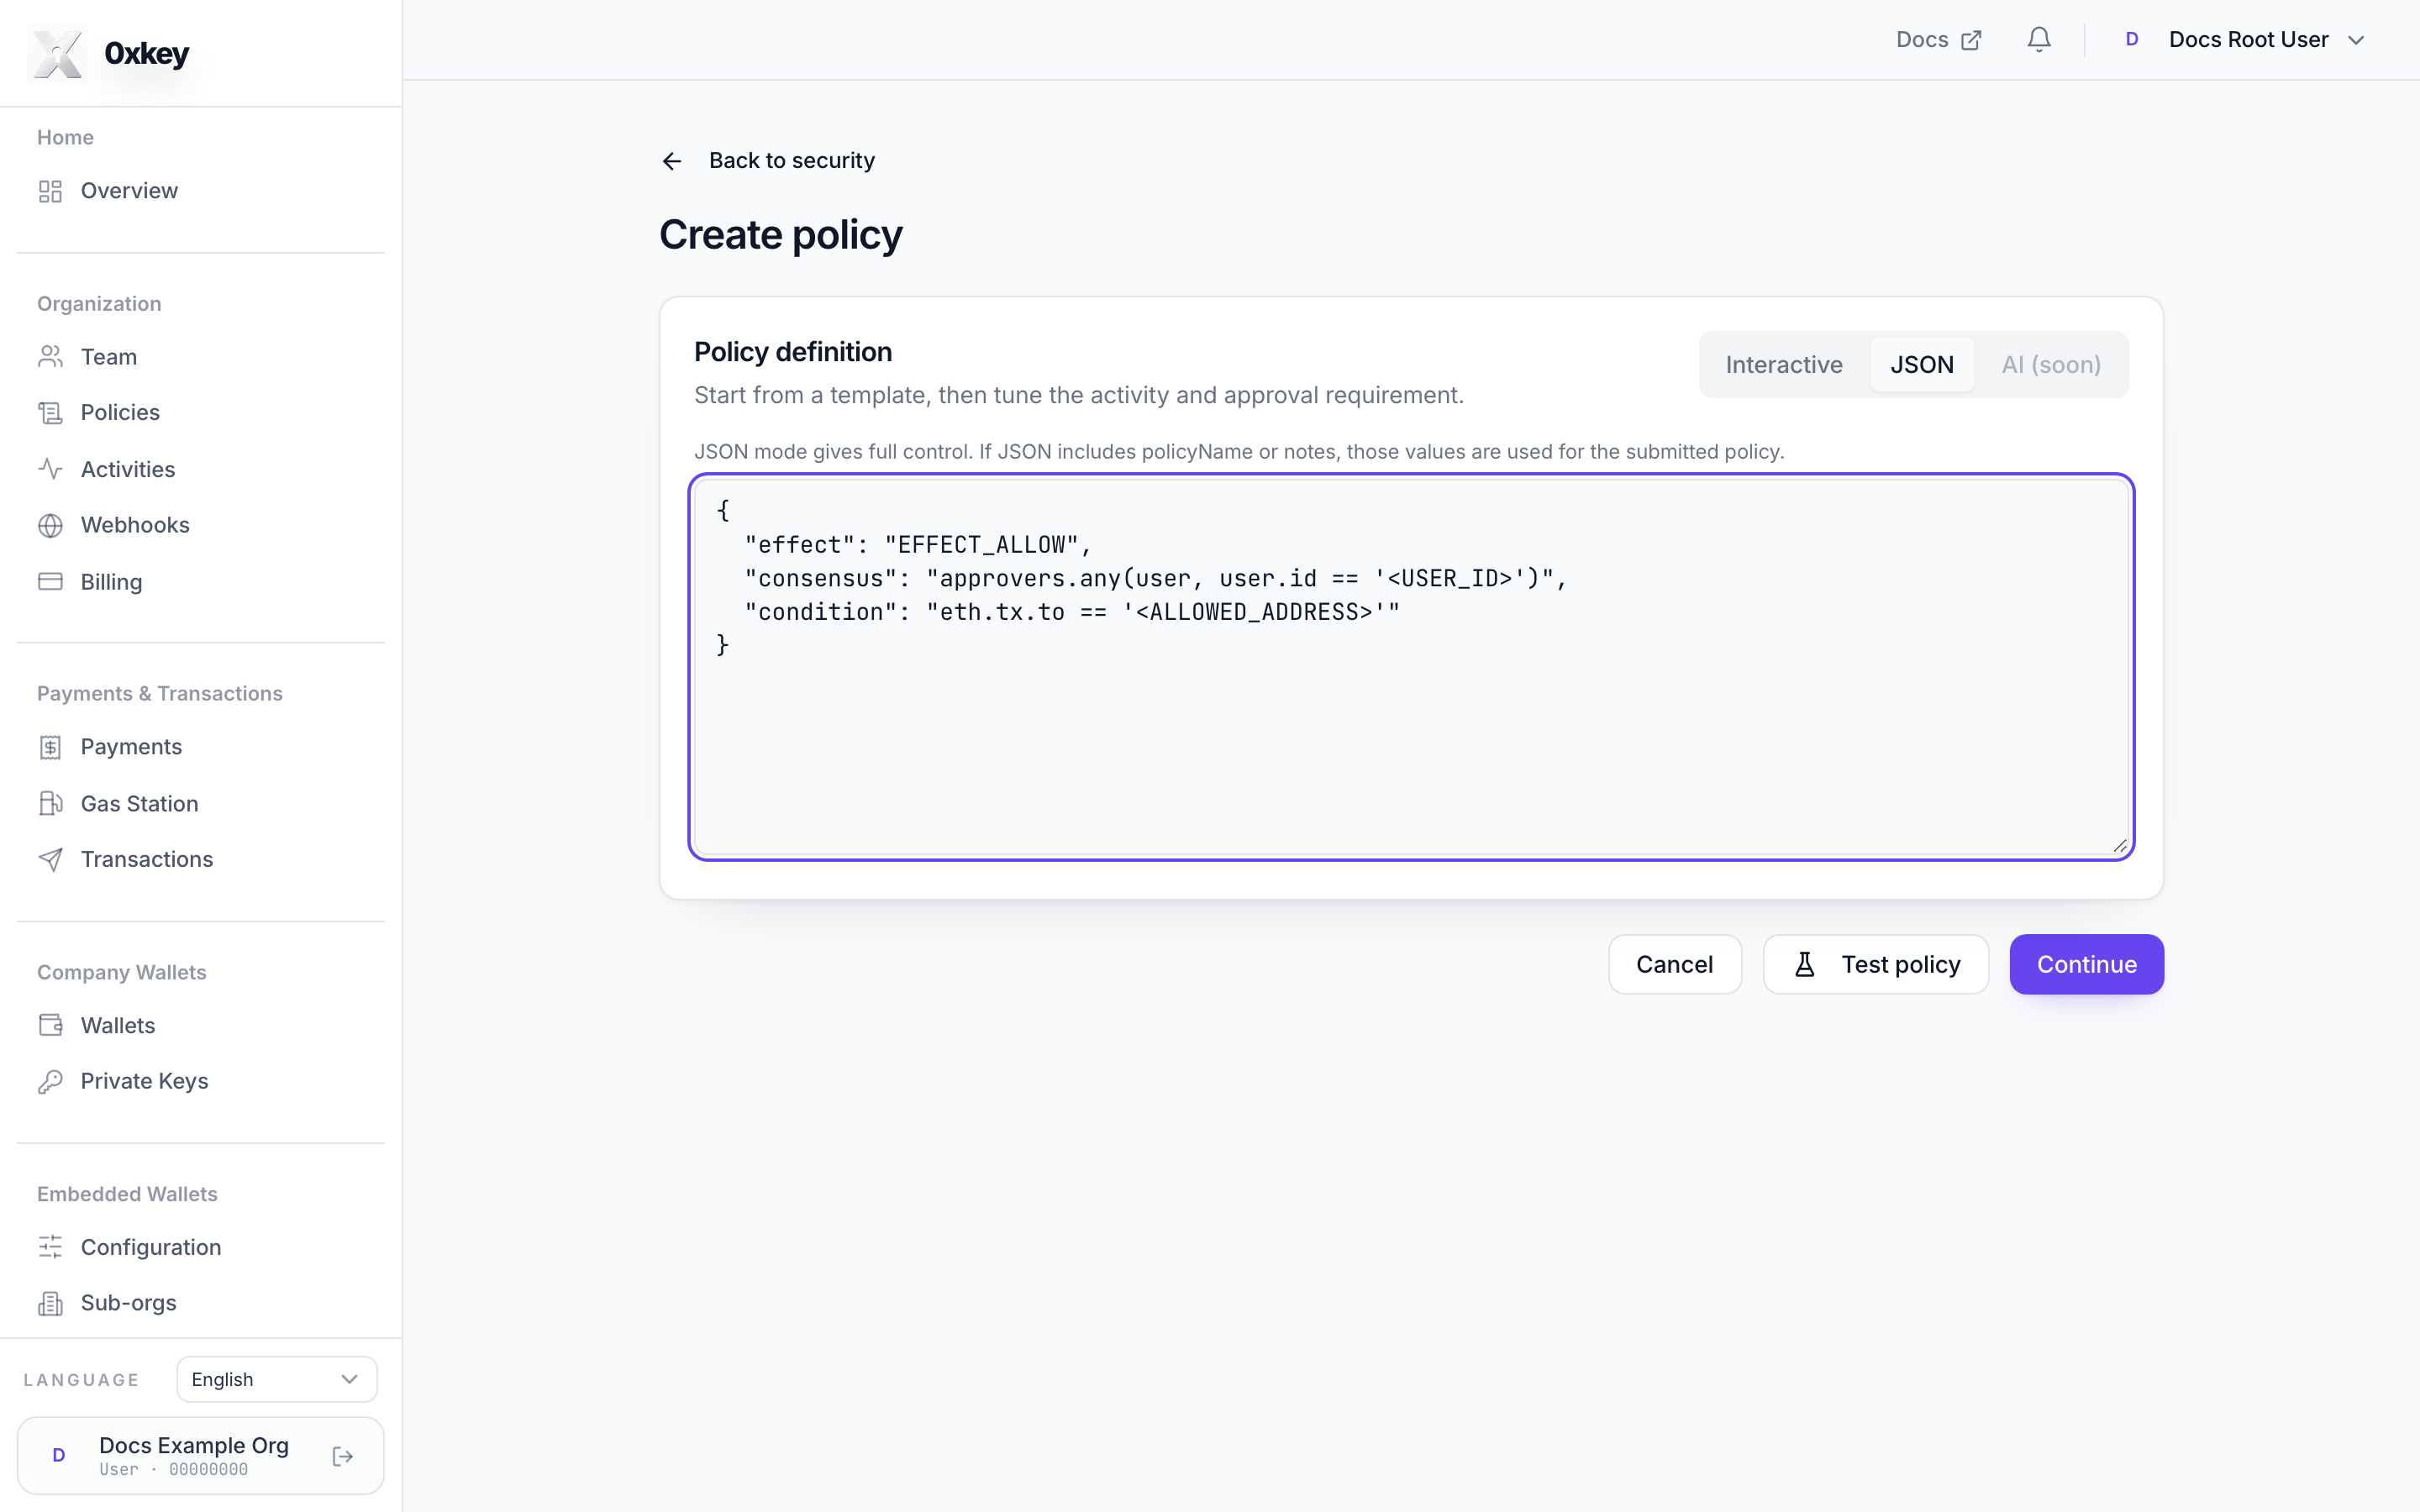
Task: Click inside the policy JSON text area
Action: 1411,667
